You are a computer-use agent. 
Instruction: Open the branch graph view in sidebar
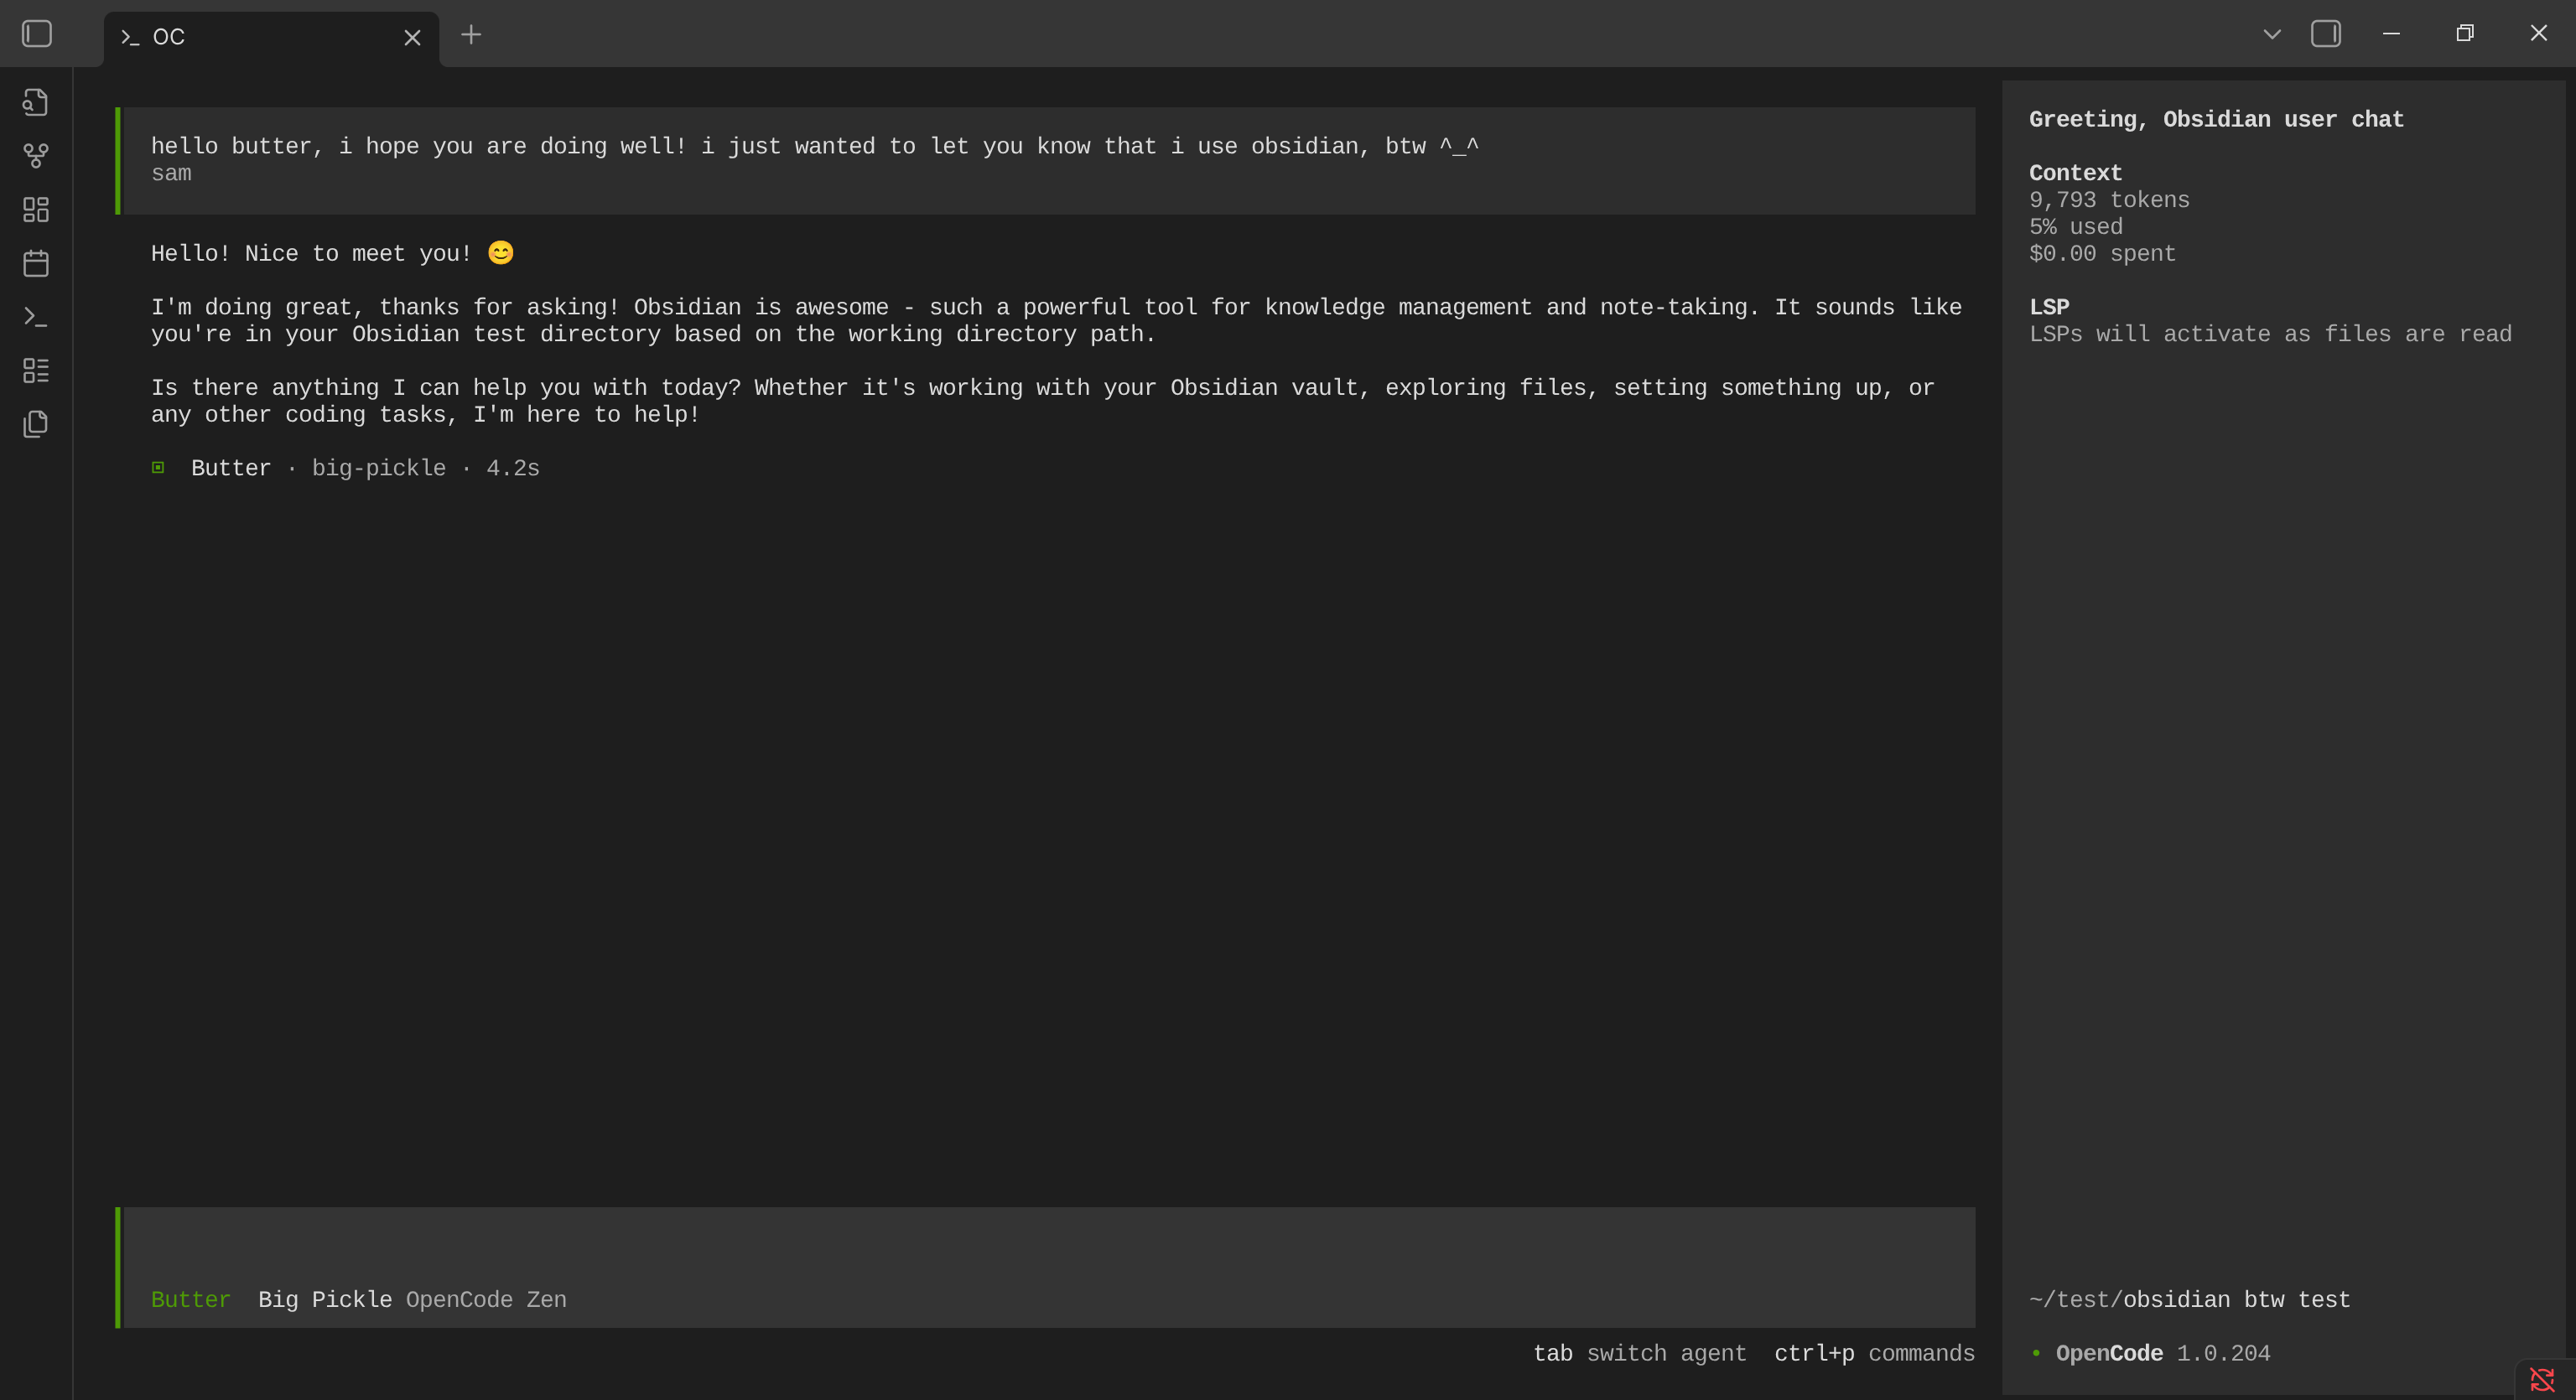click(x=36, y=155)
